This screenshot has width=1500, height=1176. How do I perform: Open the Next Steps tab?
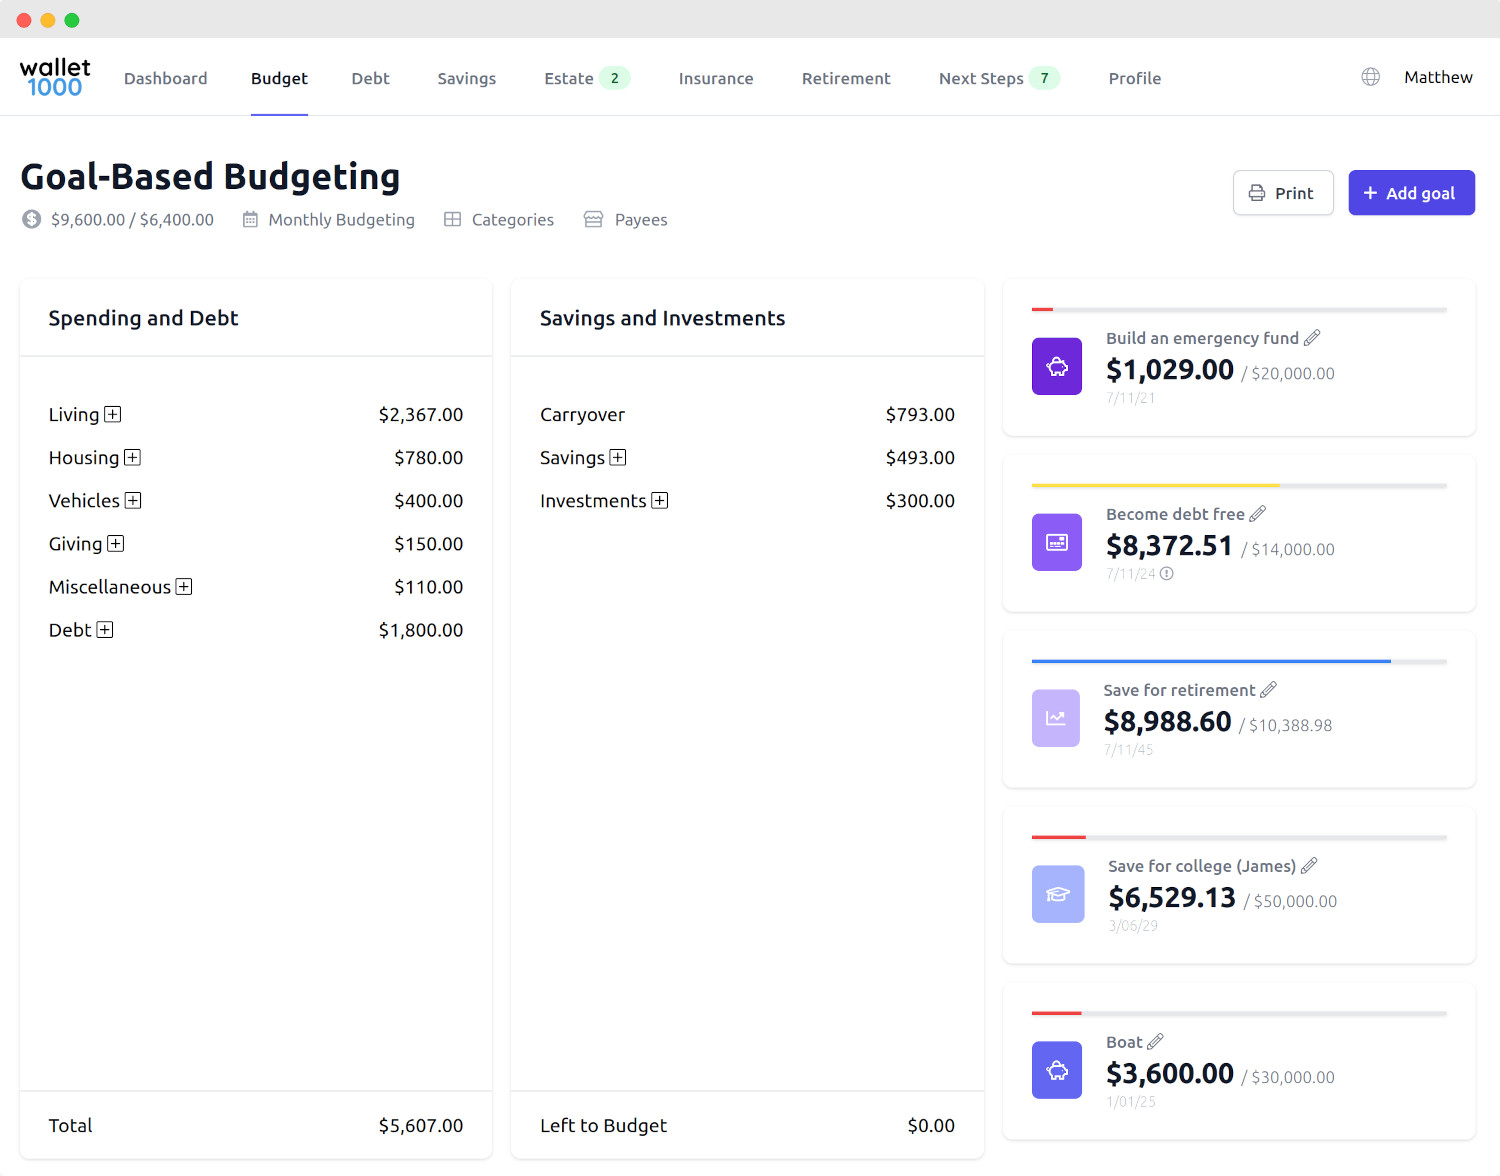tap(999, 78)
